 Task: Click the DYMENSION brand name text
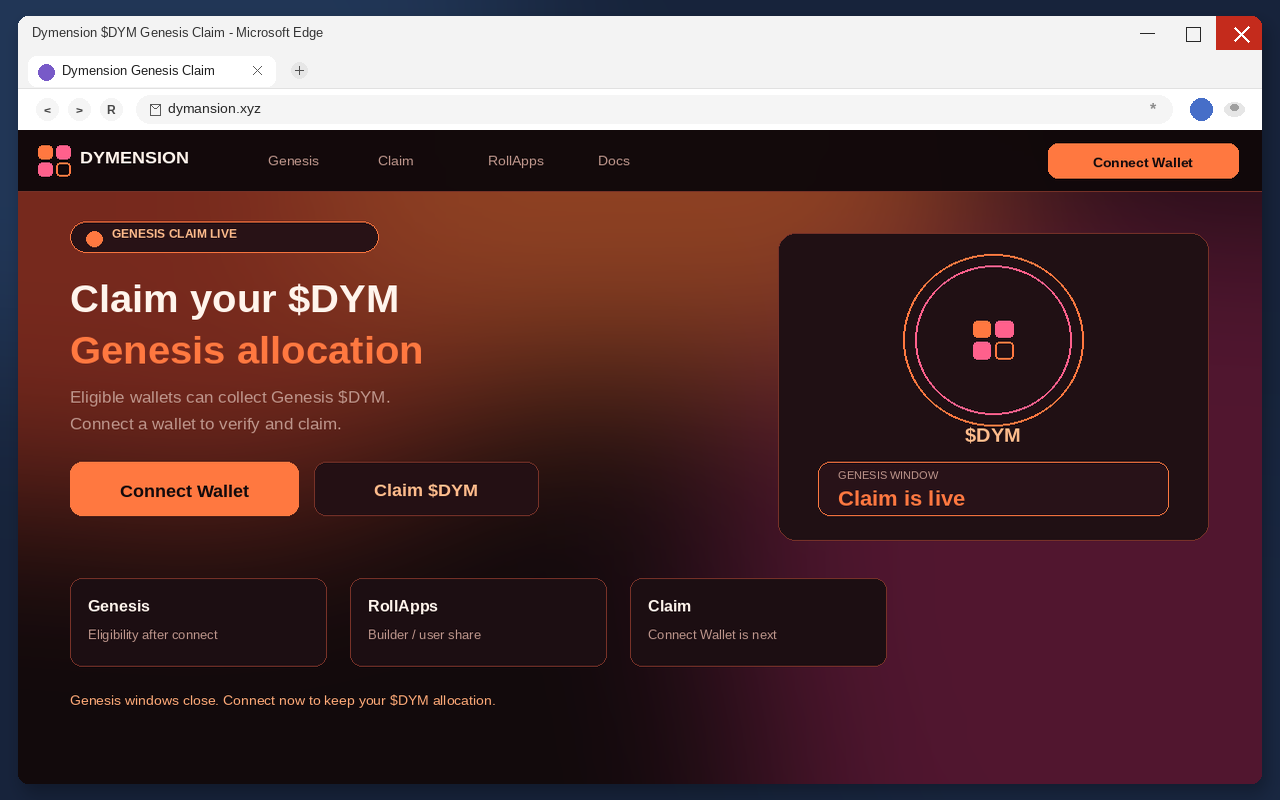coord(134,158)
